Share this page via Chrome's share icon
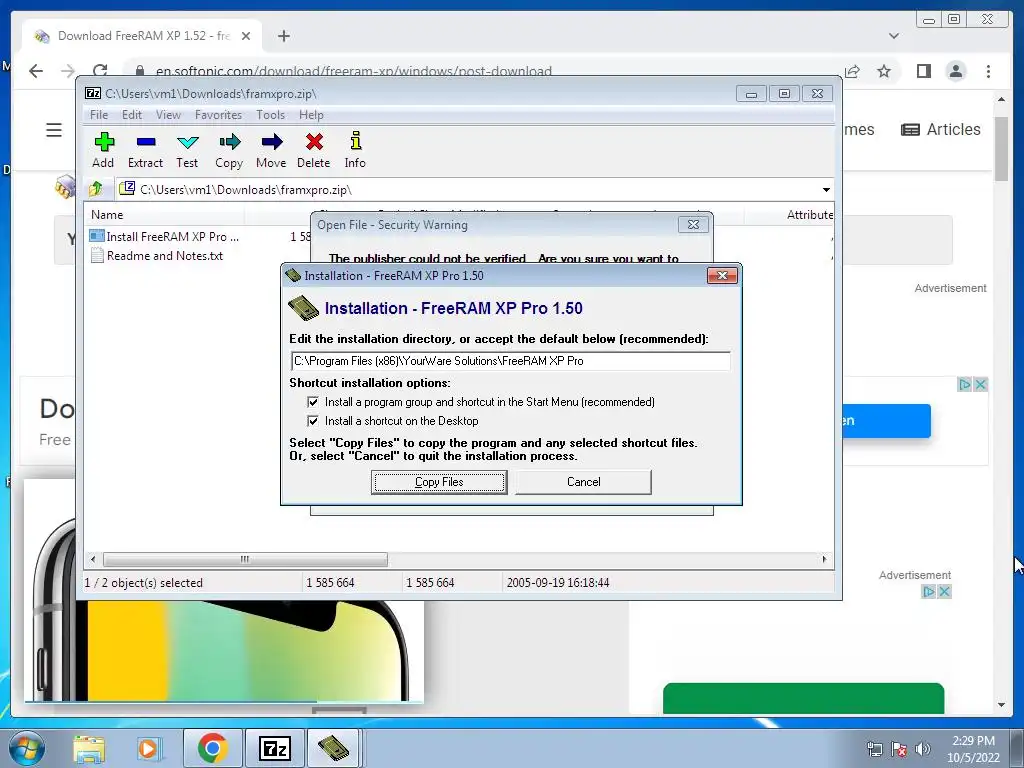 [852, 71]
